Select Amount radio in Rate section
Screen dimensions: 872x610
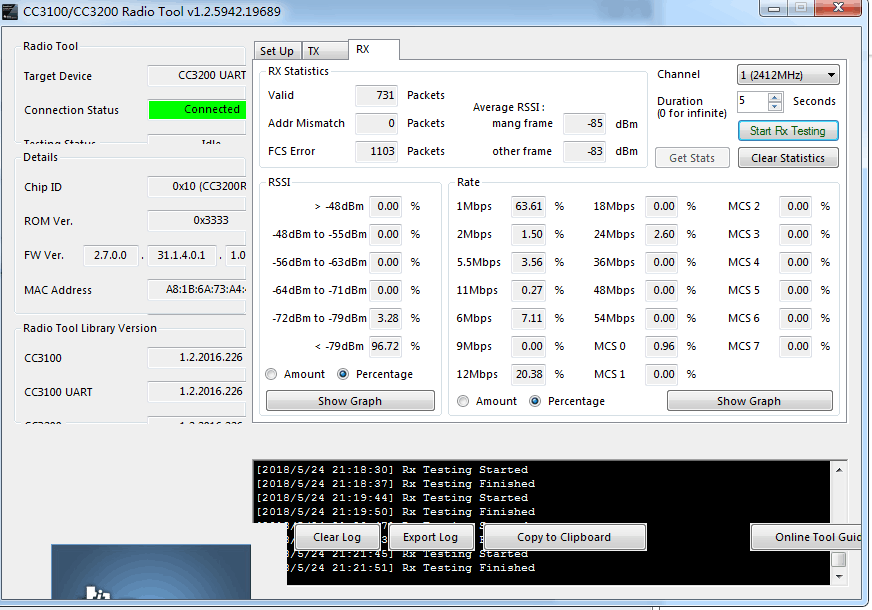tap(463, 401)
